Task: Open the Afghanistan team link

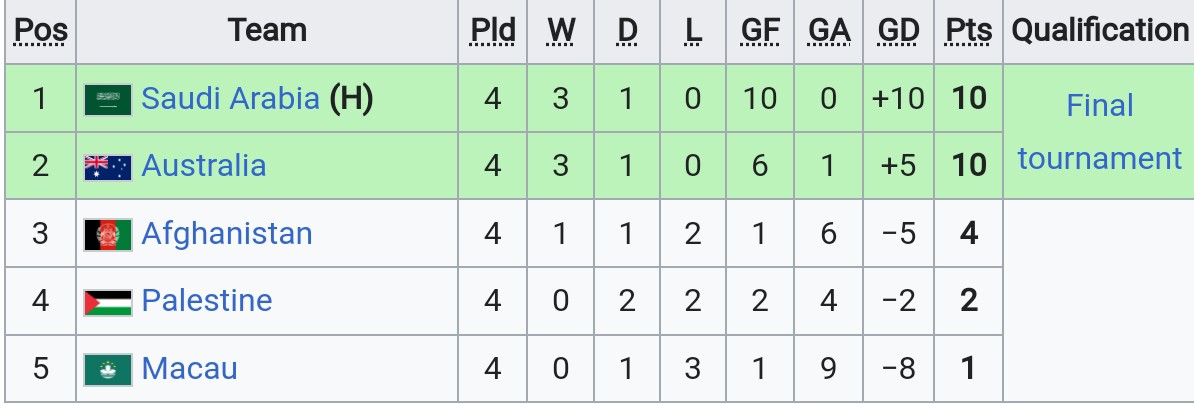Action: coord(227,234)
